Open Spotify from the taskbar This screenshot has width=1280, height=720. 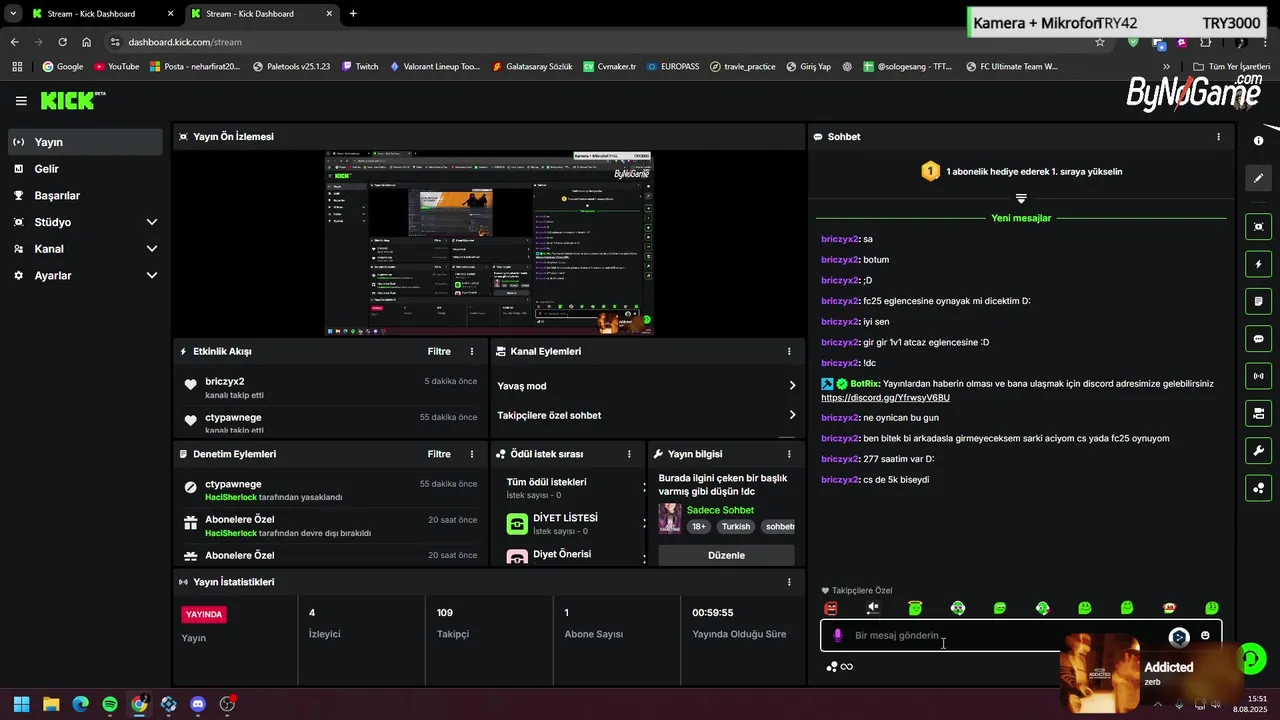click(x=110, y=704)
